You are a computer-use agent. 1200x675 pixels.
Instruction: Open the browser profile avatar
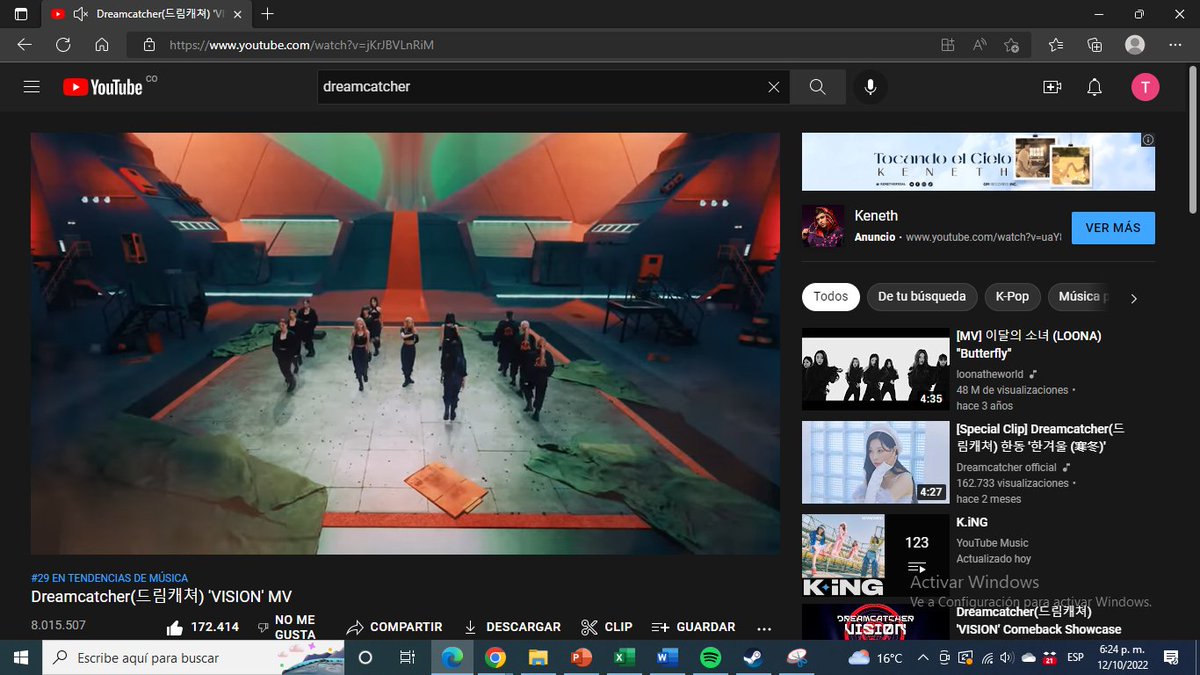(1135, 45)
